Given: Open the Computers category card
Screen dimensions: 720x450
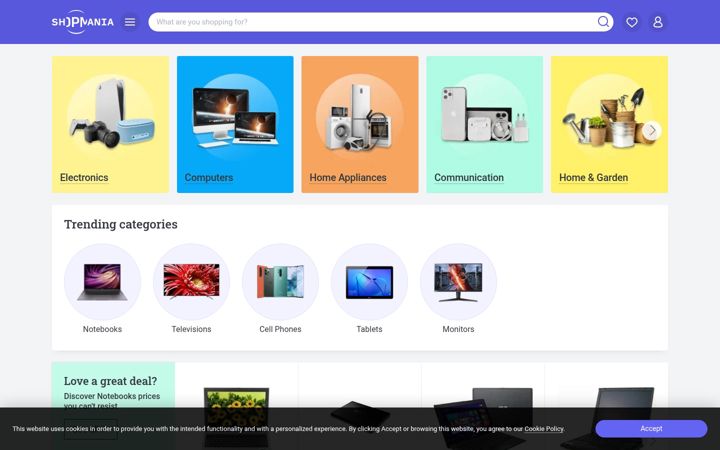Looking at the screenshot, I should click(235, 124).
